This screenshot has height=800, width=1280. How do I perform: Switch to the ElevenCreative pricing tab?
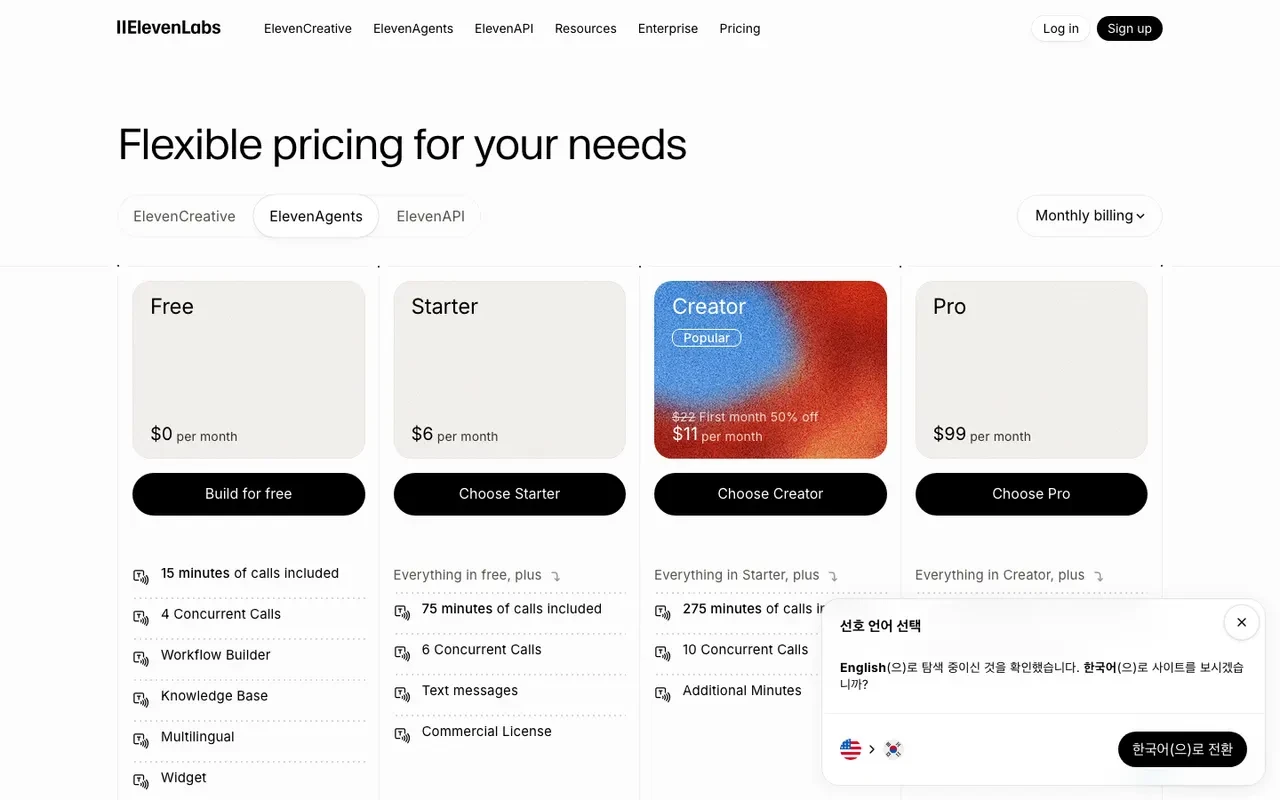184,216
